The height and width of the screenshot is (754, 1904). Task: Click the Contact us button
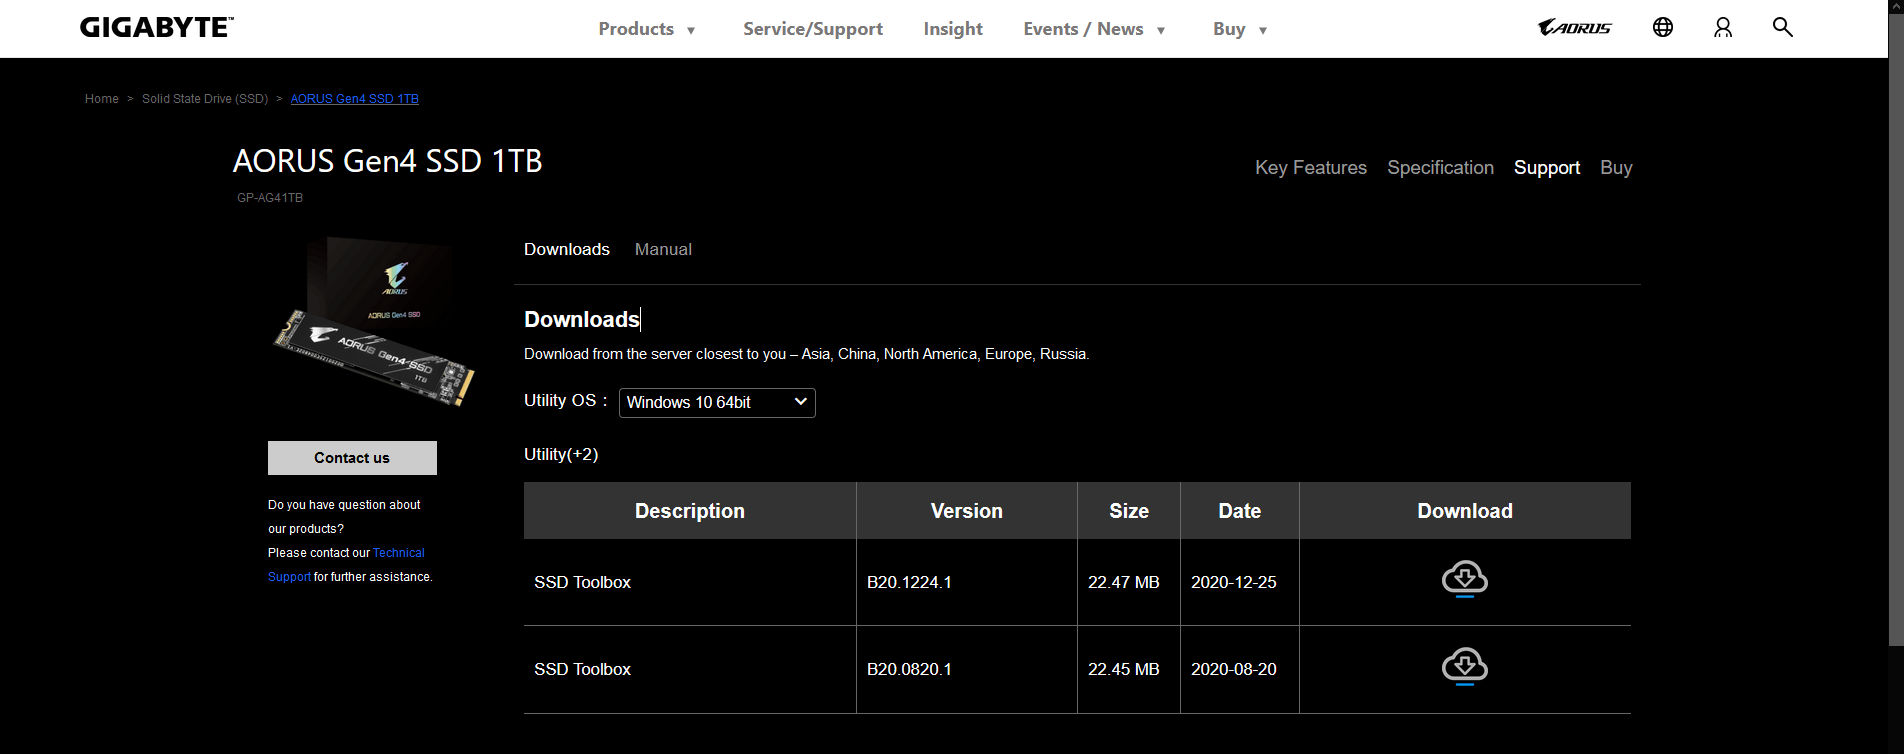point(352,458)
